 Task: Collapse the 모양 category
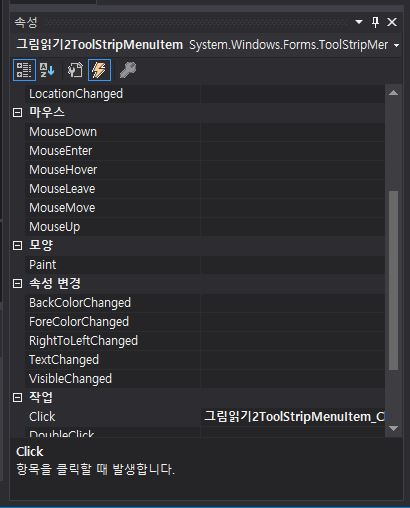pos(17,246)
